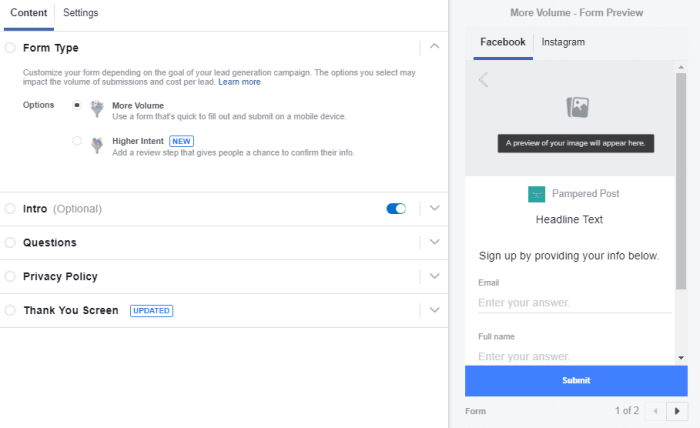Switch preview to the Instagram tab

[563, 42]
